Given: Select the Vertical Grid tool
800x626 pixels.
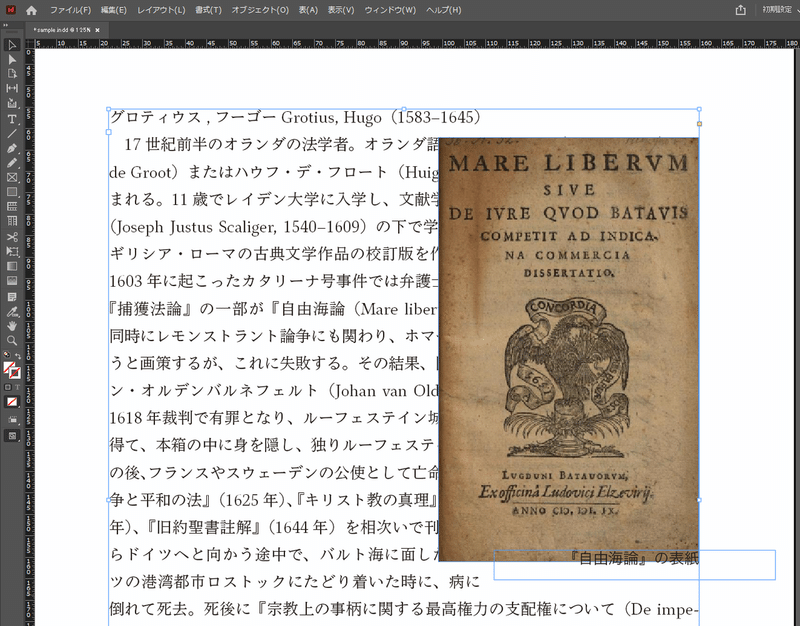Looking at the screenshot, I should click(x=12, y=221).
